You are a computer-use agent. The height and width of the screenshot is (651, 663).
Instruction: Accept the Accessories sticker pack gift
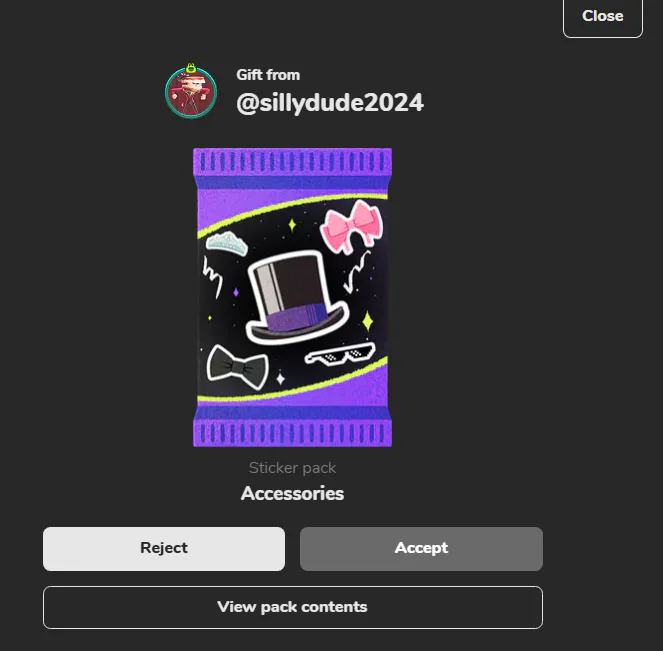point(421,548)
